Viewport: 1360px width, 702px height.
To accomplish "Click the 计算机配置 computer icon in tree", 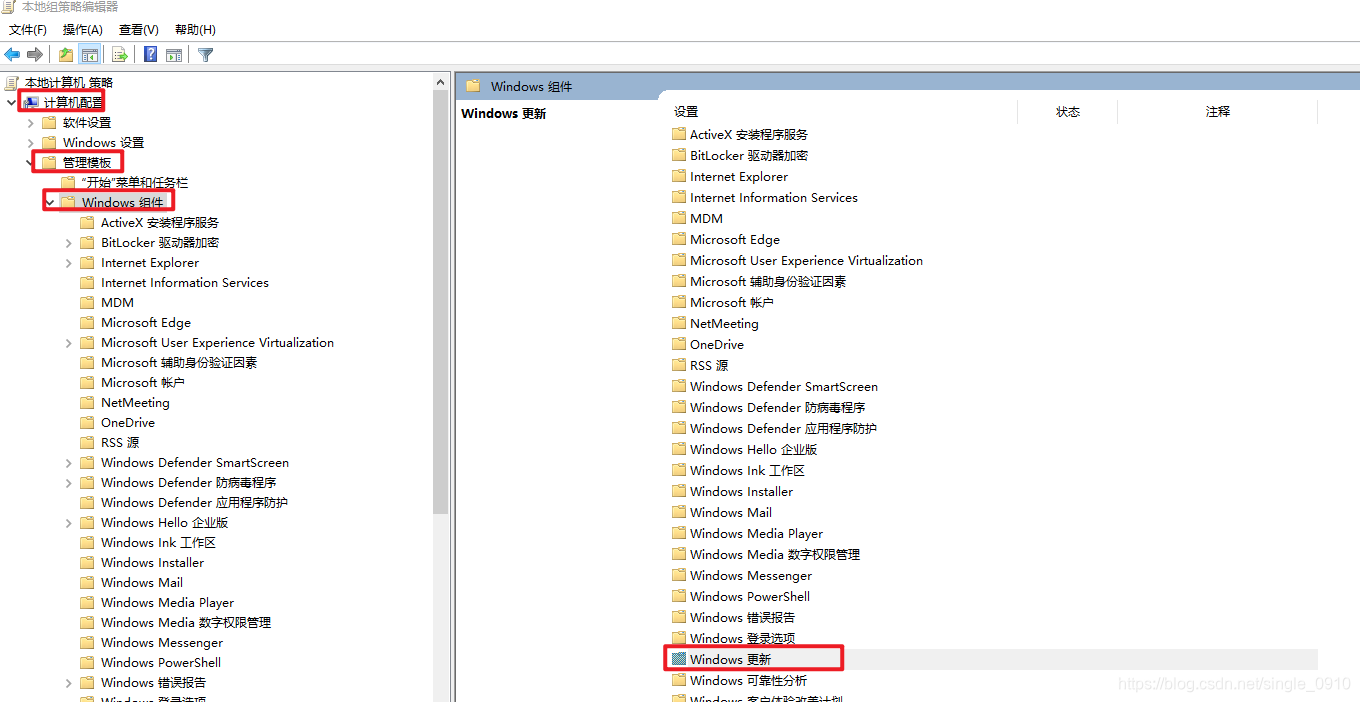I will point(31,102).
